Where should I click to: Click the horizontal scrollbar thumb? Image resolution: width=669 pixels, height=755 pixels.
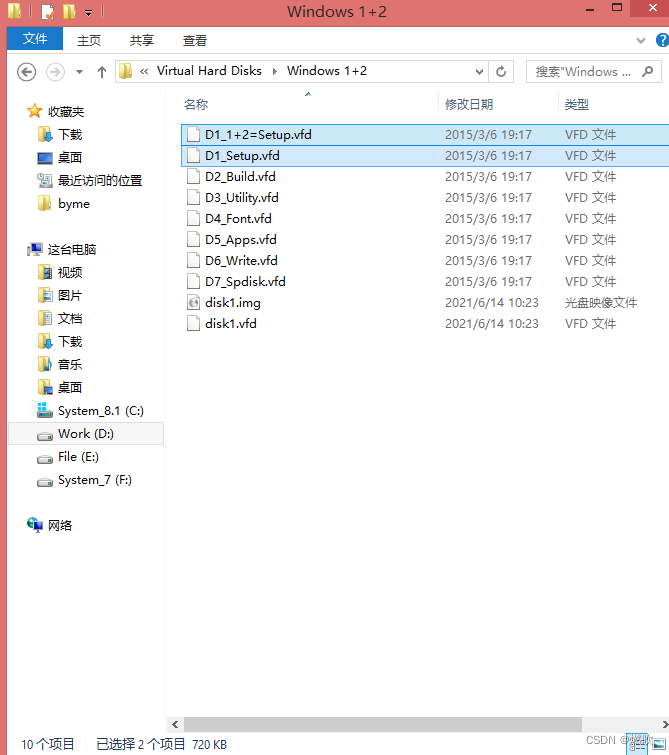pyautogui.click(x=383, y=724)
